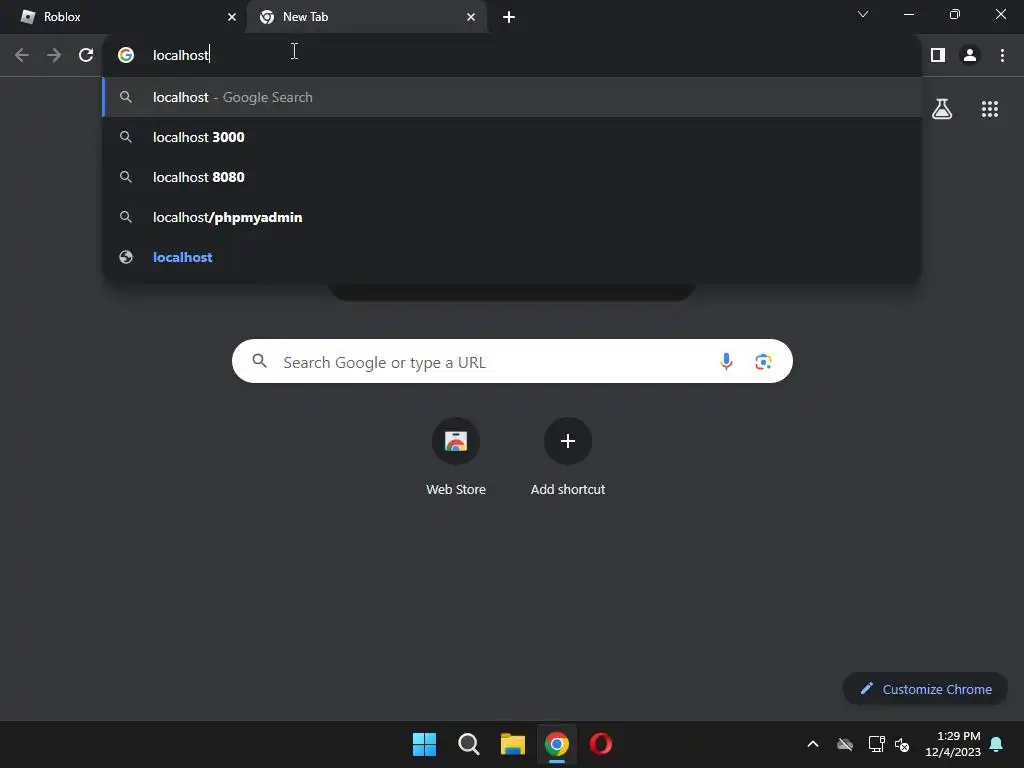
Task: Click the address bar containing localhost
Action: (x=512, y=55)
